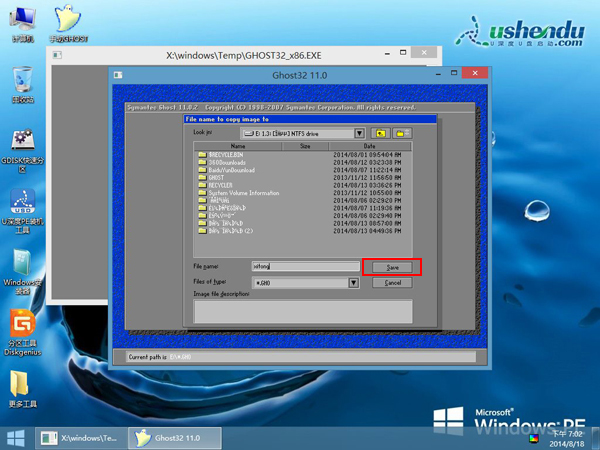The height and width of the screenshot is (450, 600).
Task: Open the 更多工具 folder desktop icon
Action: point(23,389)
